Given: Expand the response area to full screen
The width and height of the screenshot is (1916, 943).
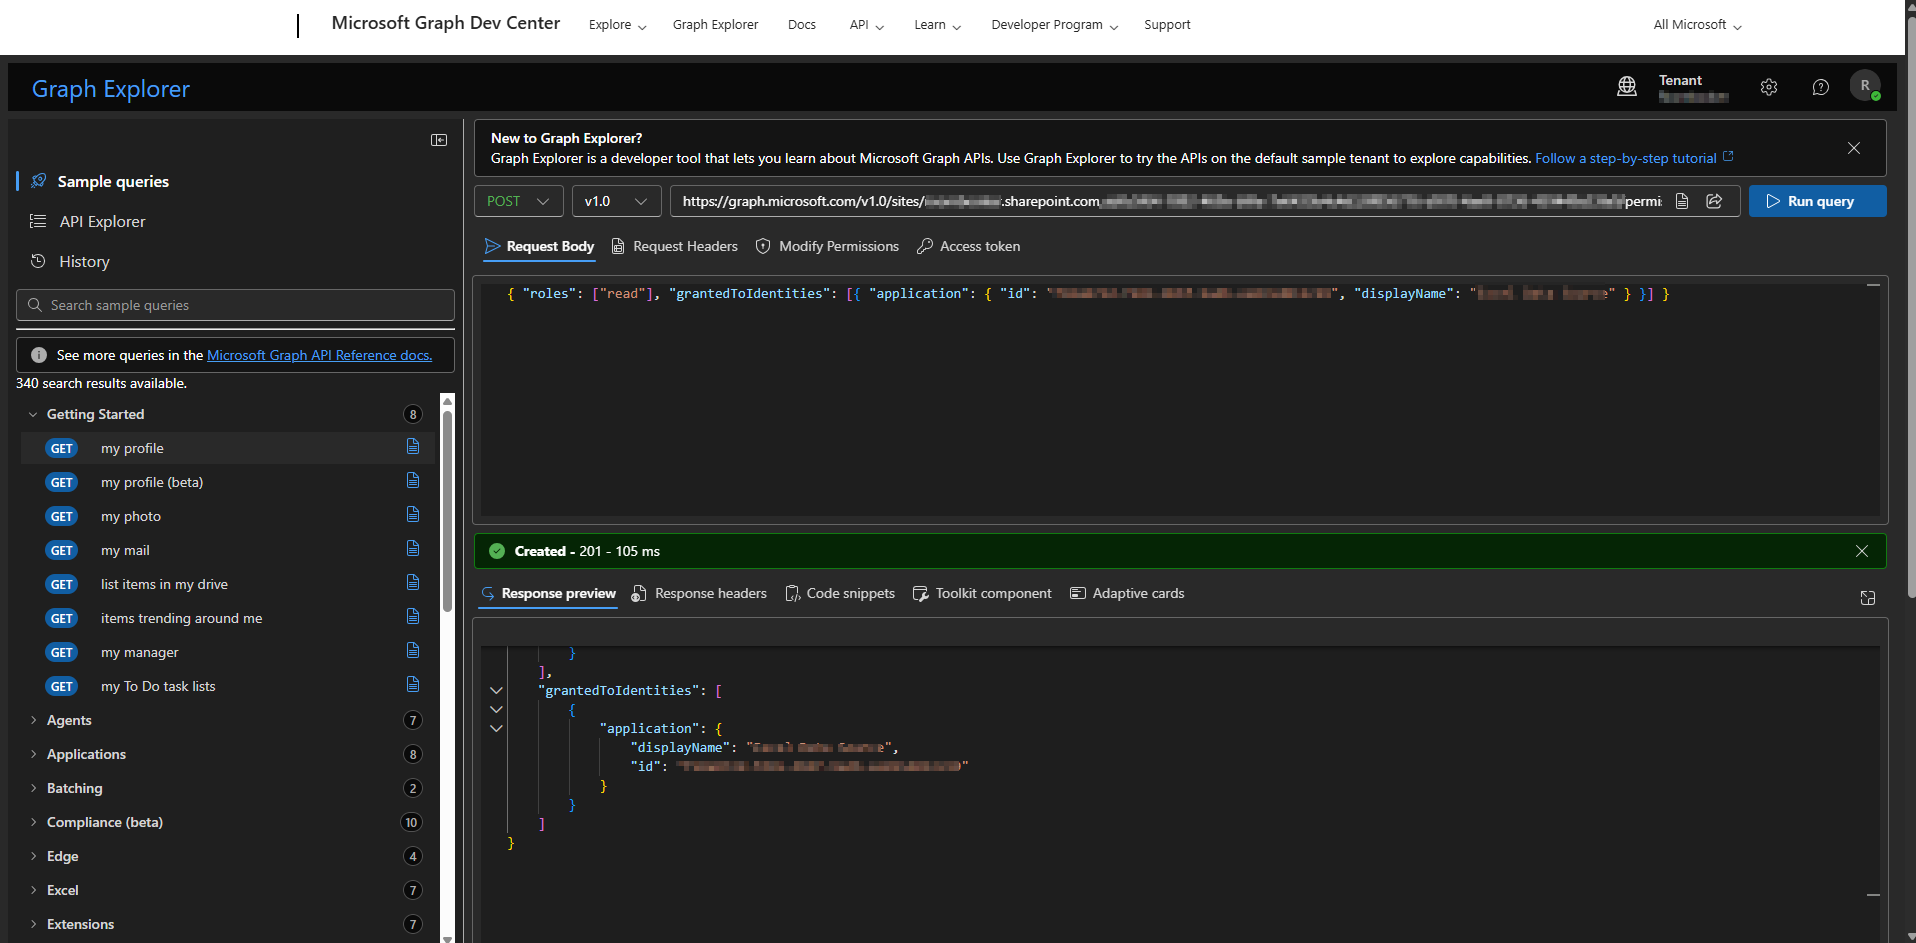Looking at the screenshot, I should (x=1867, y=598).
